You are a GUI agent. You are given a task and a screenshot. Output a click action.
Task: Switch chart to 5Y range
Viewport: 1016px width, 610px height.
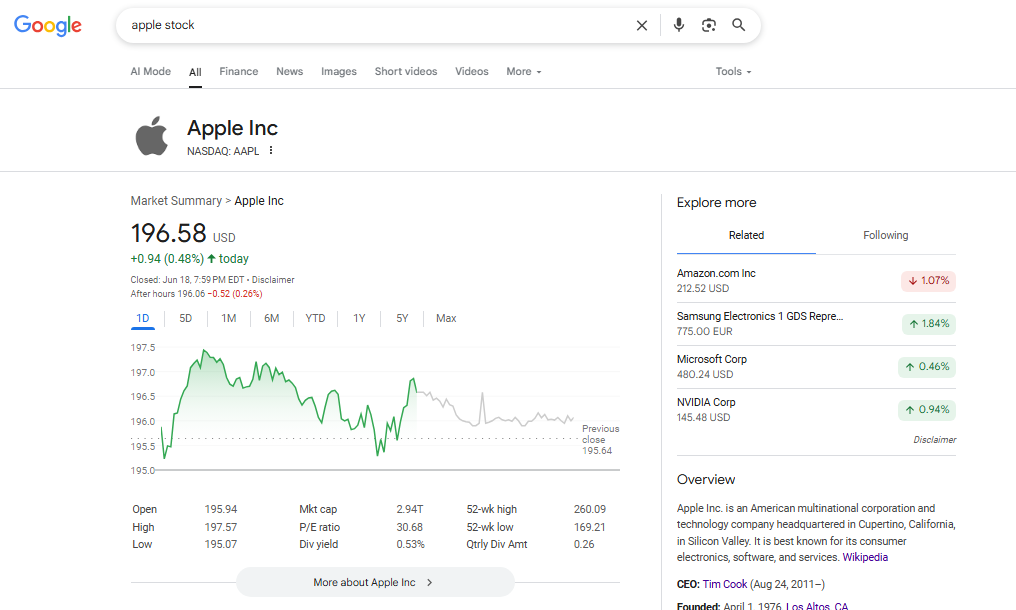click(x=402, y=318)
